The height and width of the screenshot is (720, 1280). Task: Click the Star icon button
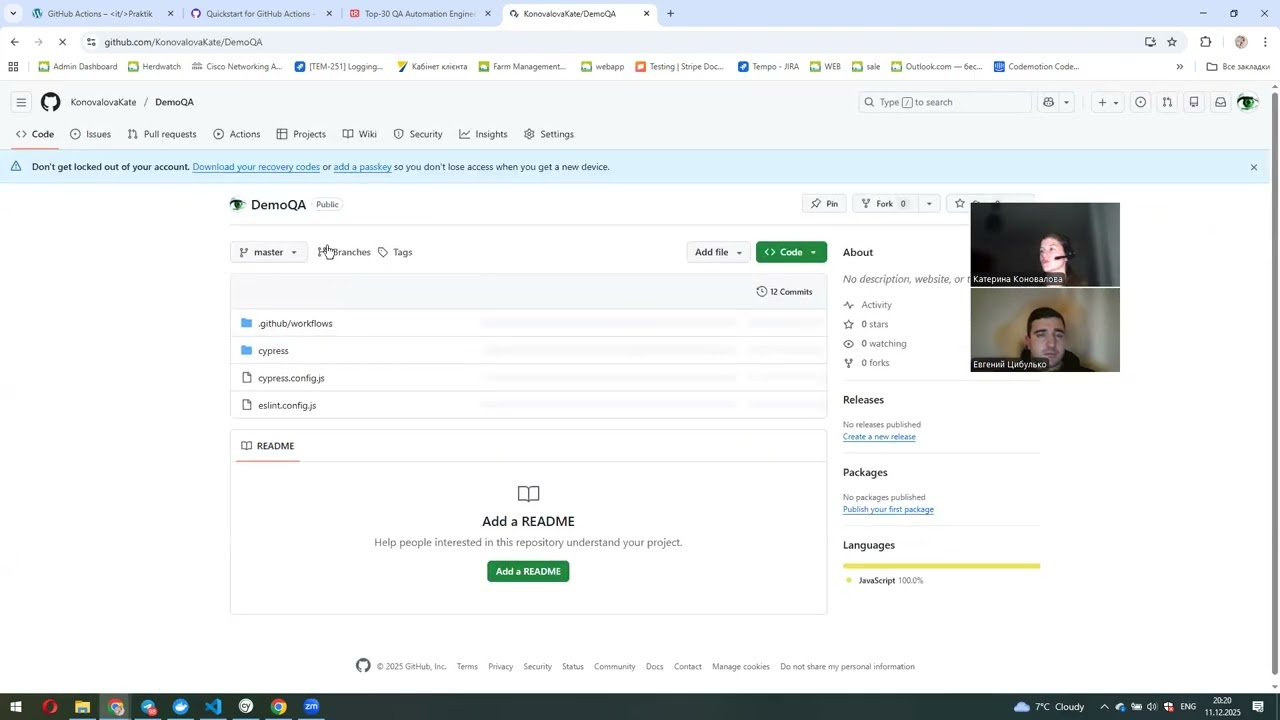(x=959, y=204)
